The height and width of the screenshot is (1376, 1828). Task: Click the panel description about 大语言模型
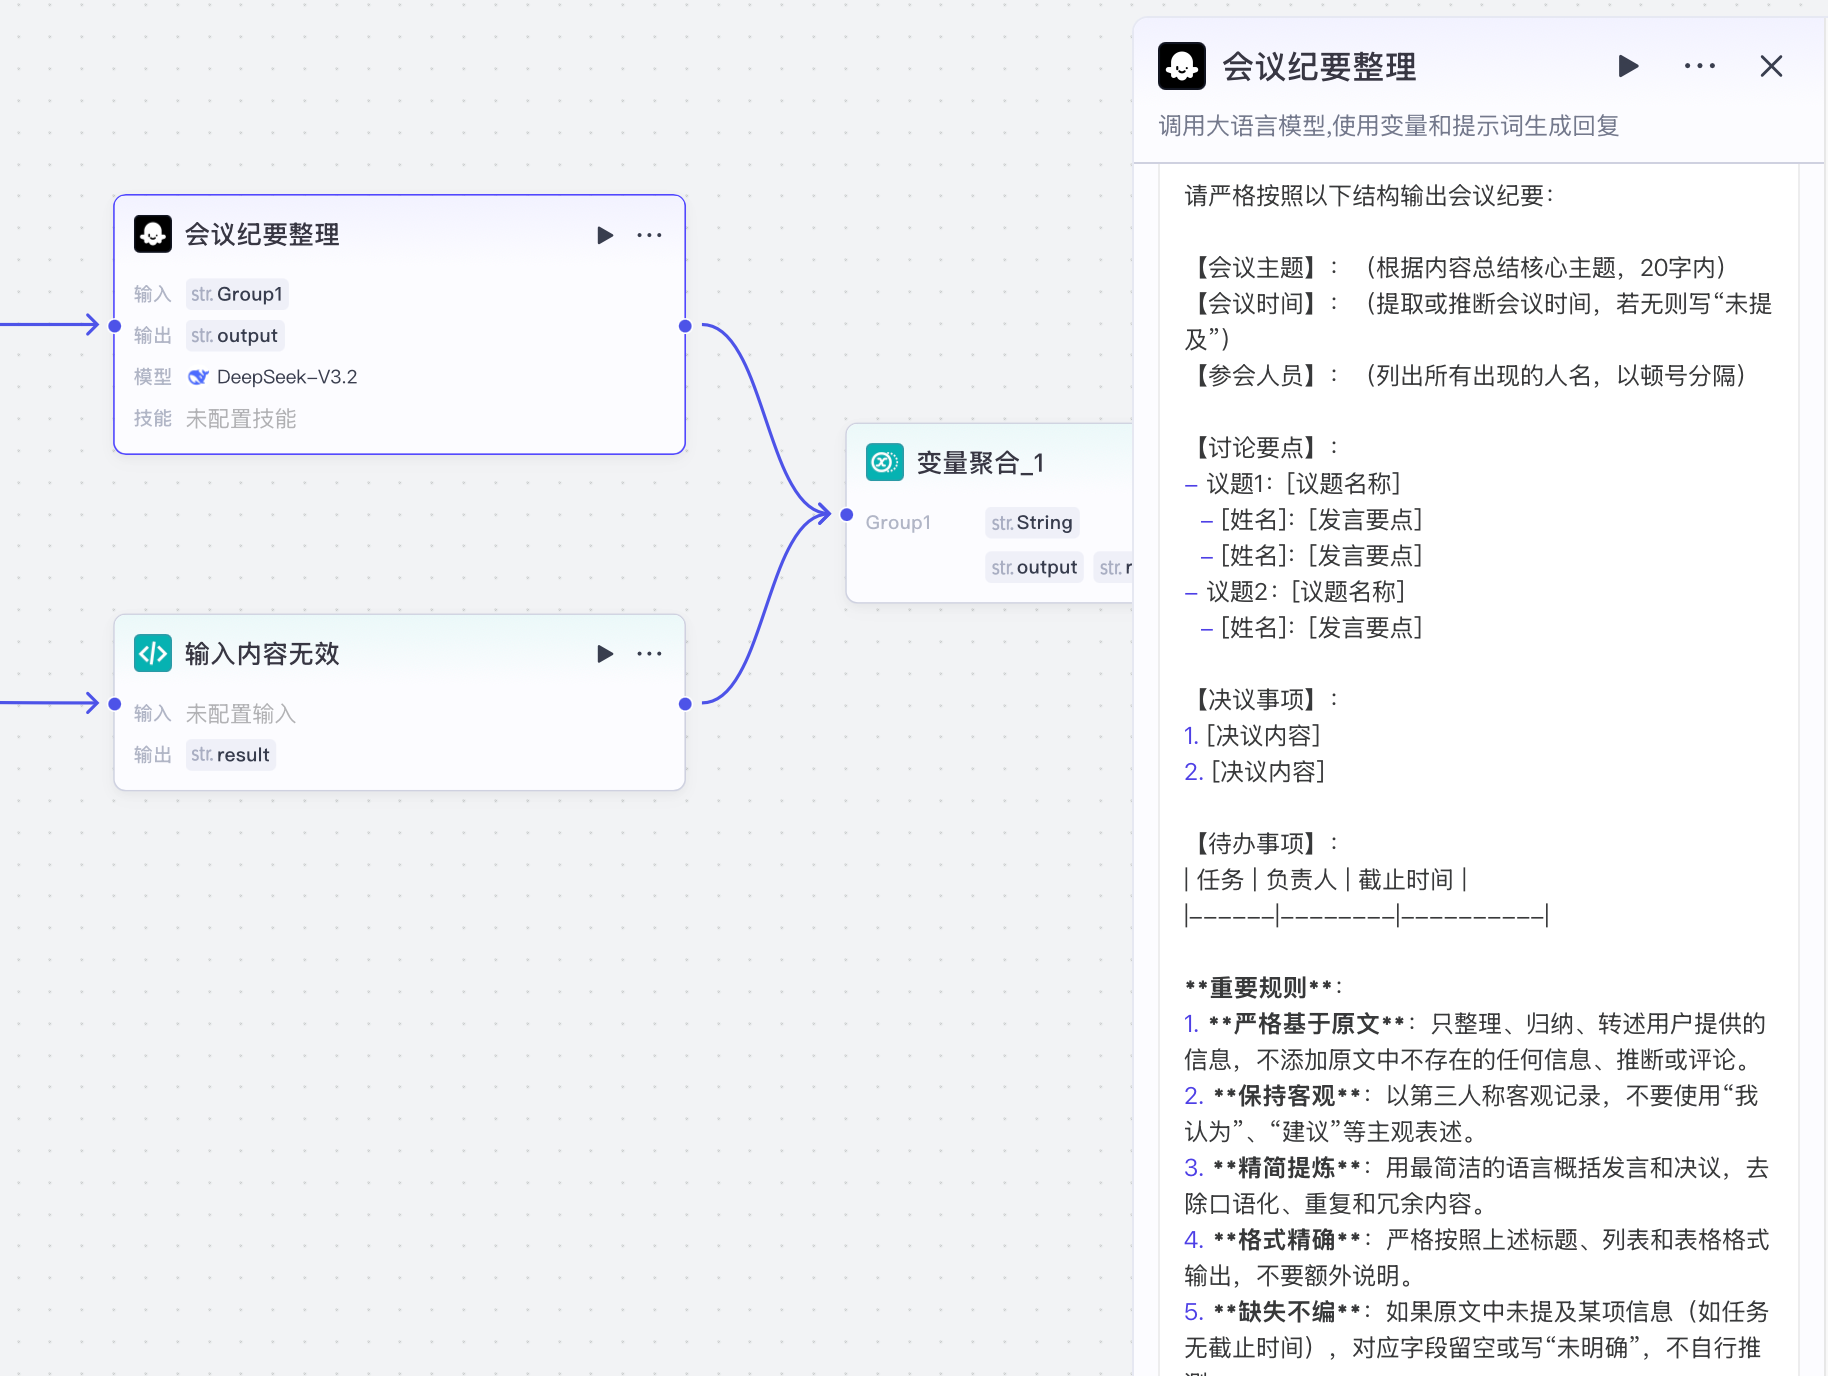(x=1388, y=125)
